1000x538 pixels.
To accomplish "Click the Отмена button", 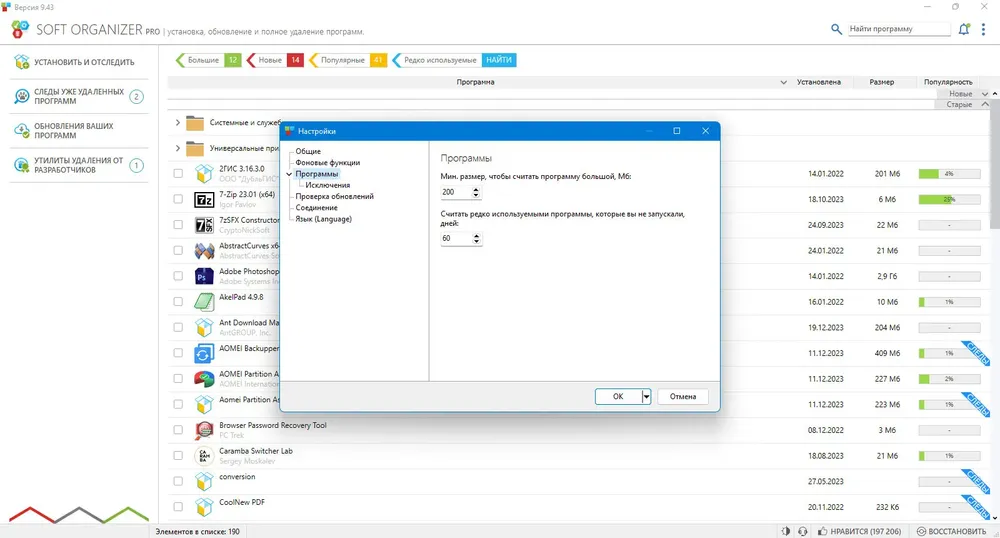I will tap(682, 396).
